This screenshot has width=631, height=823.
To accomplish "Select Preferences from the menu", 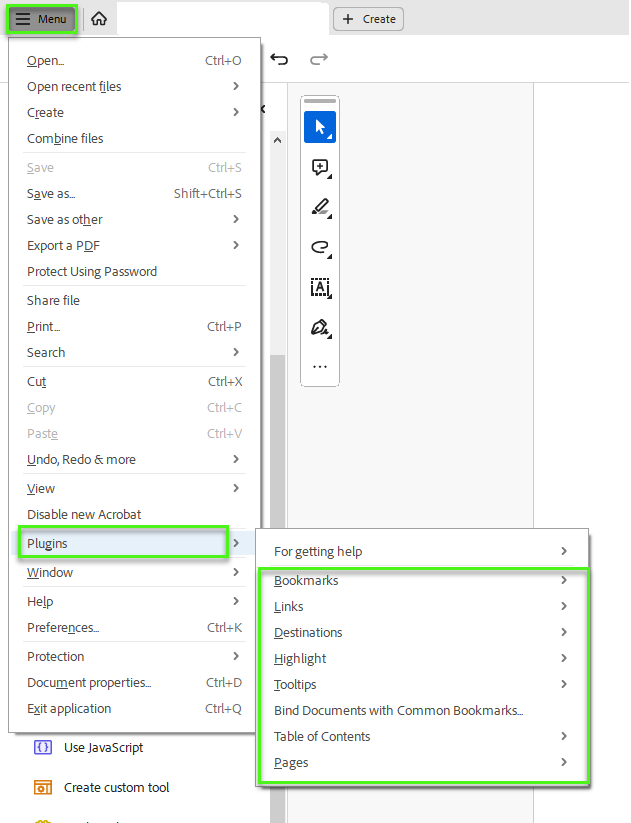I will point(60,629).
